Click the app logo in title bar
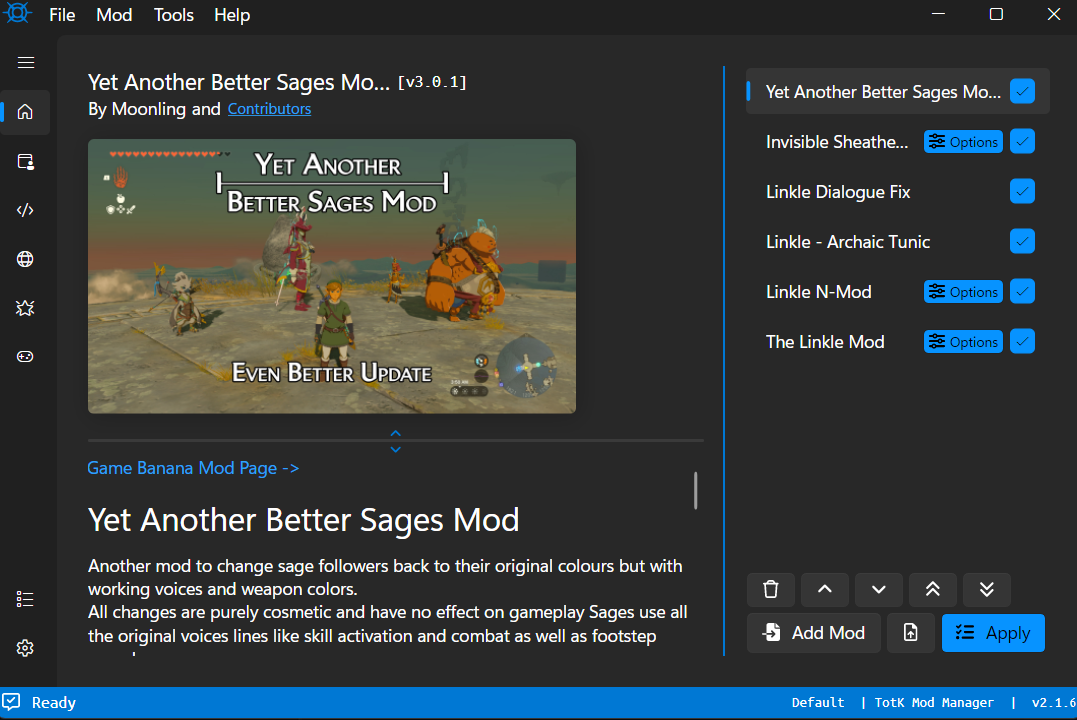Image resolution: width=1077 pixels, height=720 pixels. (x=17, y=13)
